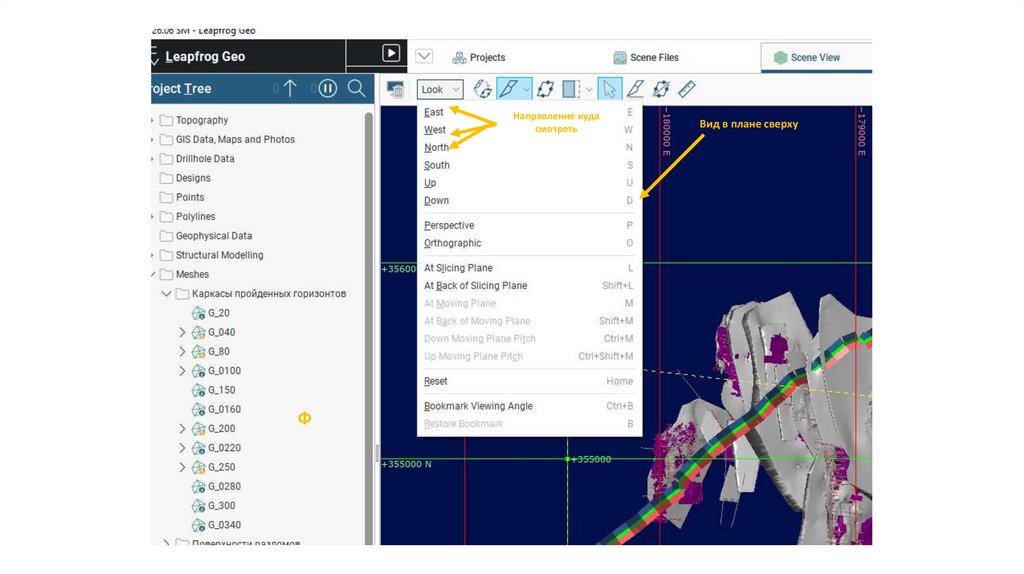Expand the G_040 mesh item
Viewport: 1024px width, 574px height.
pyautogui.click(x=182, y=332)
